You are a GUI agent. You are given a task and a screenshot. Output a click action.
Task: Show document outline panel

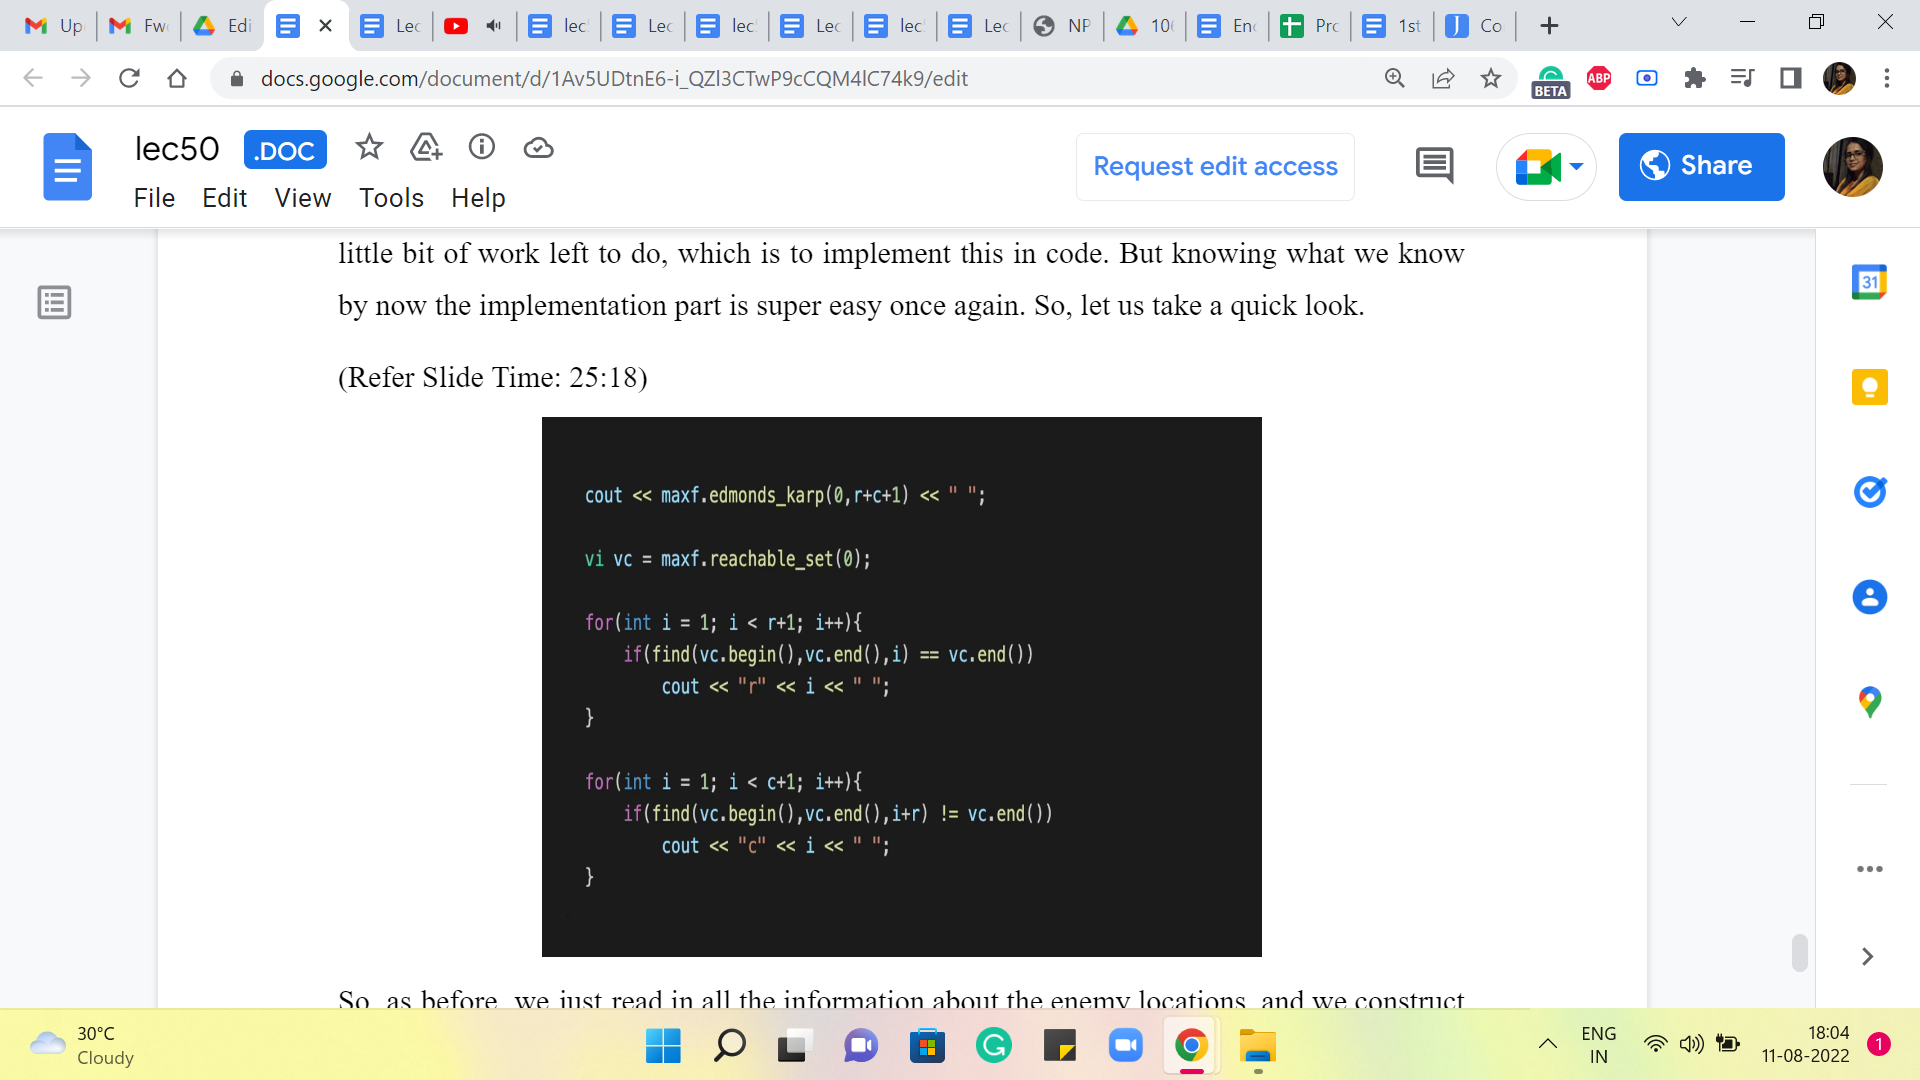click(54, 302)
